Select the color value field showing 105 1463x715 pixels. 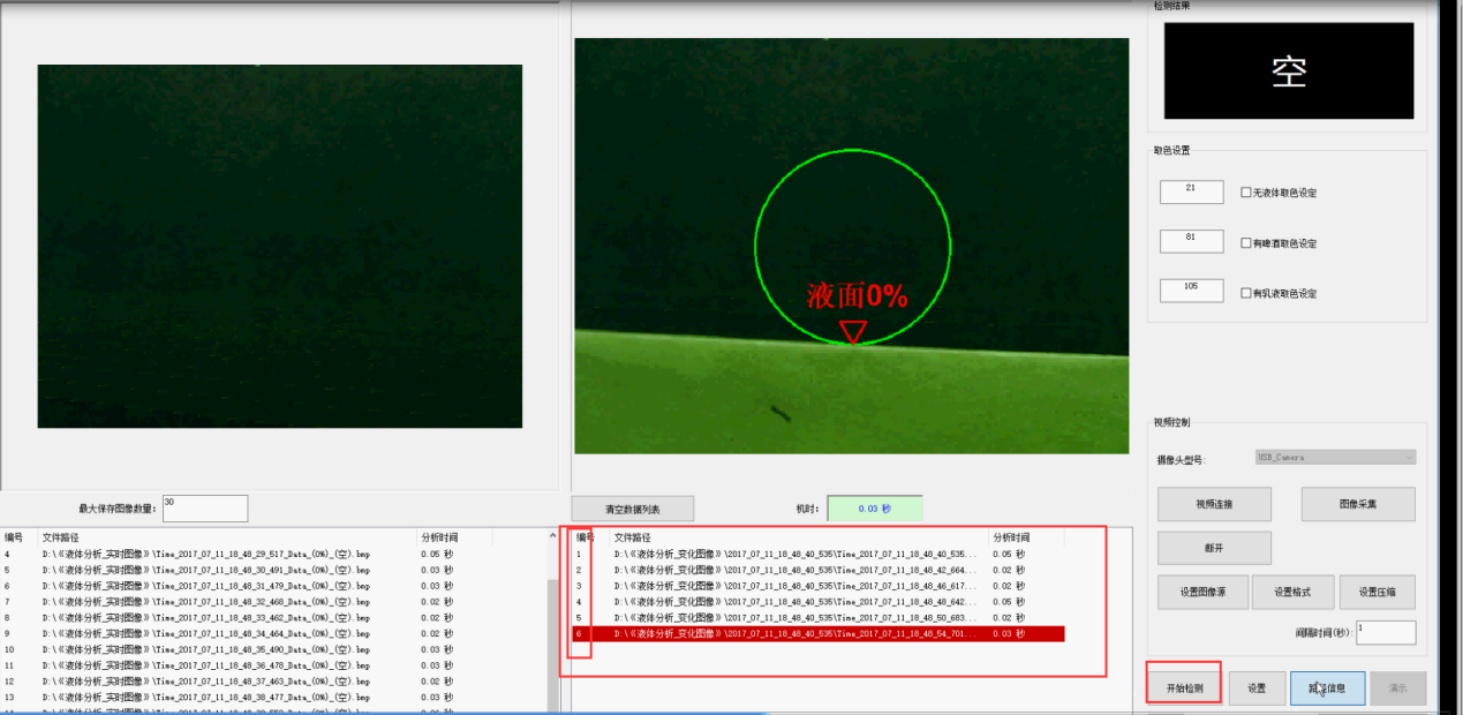click(x=1191, y=291)
